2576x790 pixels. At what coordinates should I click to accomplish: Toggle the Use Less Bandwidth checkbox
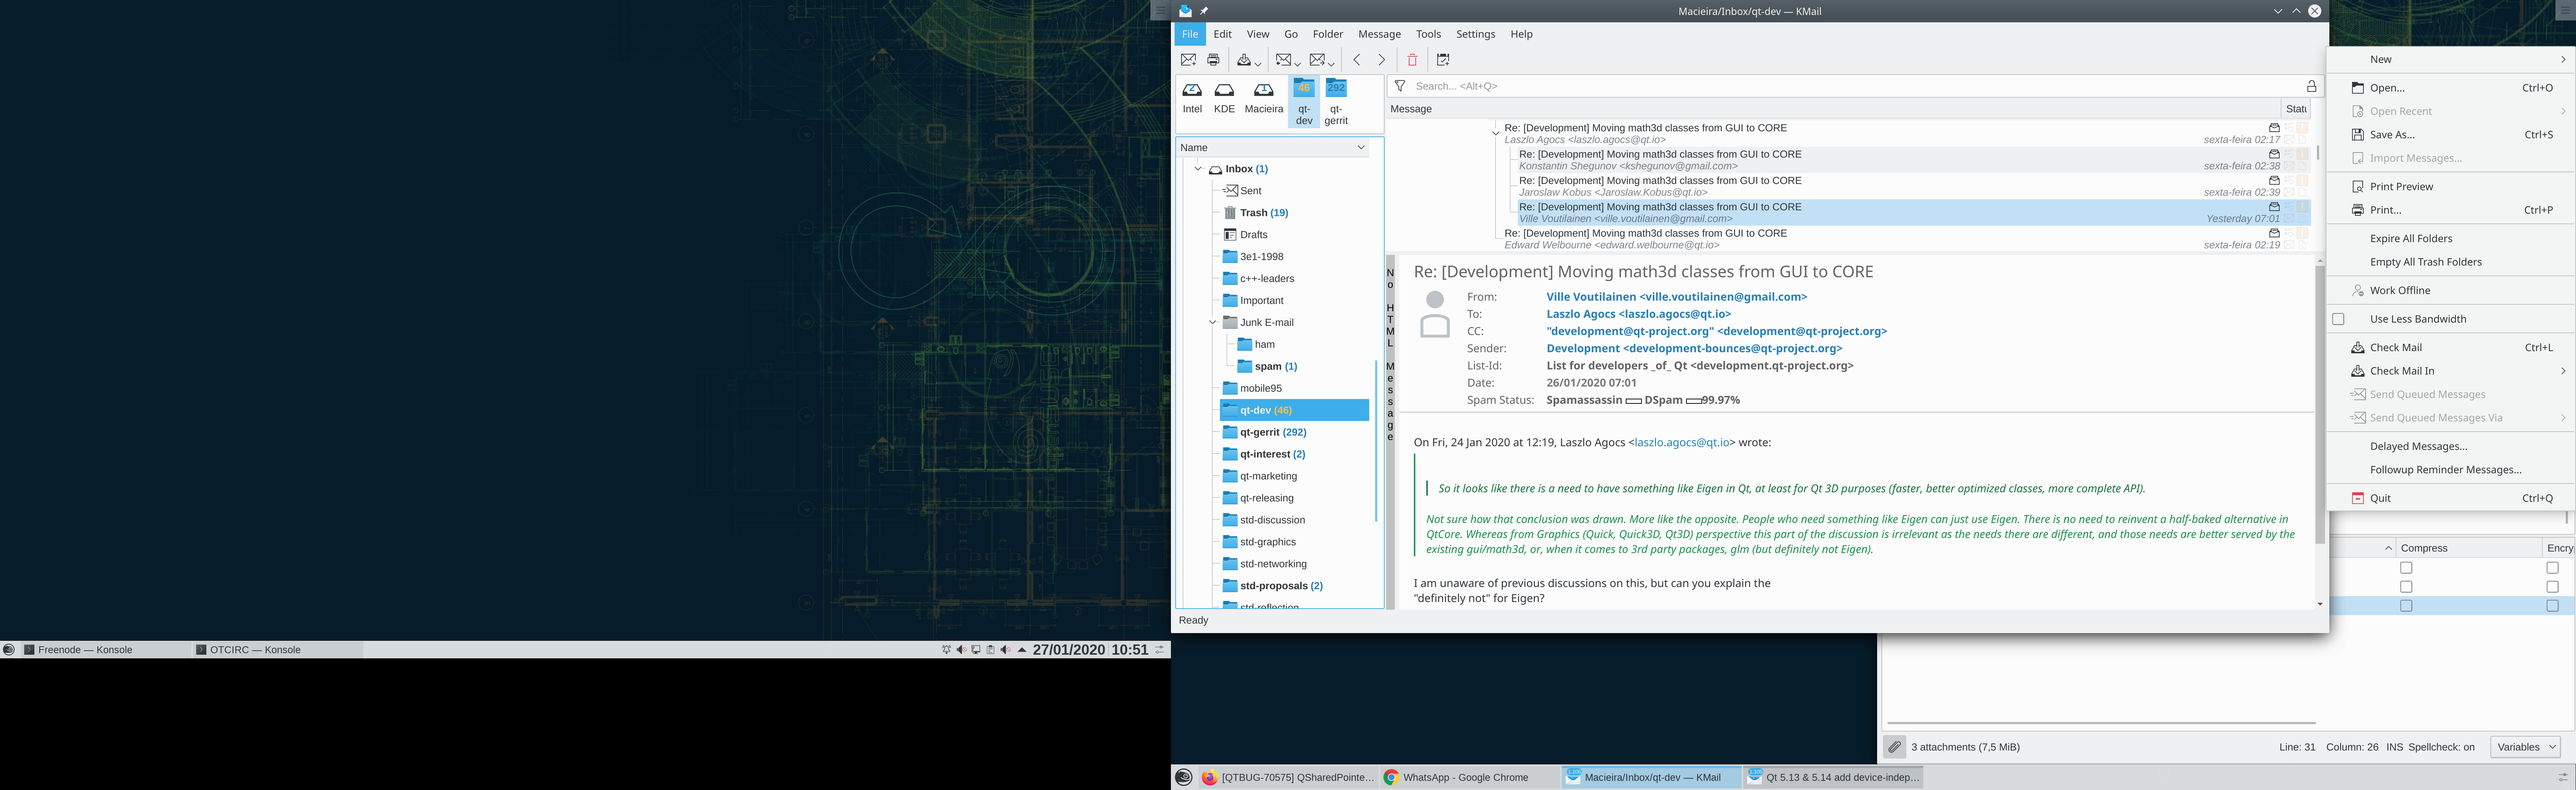2338,319
